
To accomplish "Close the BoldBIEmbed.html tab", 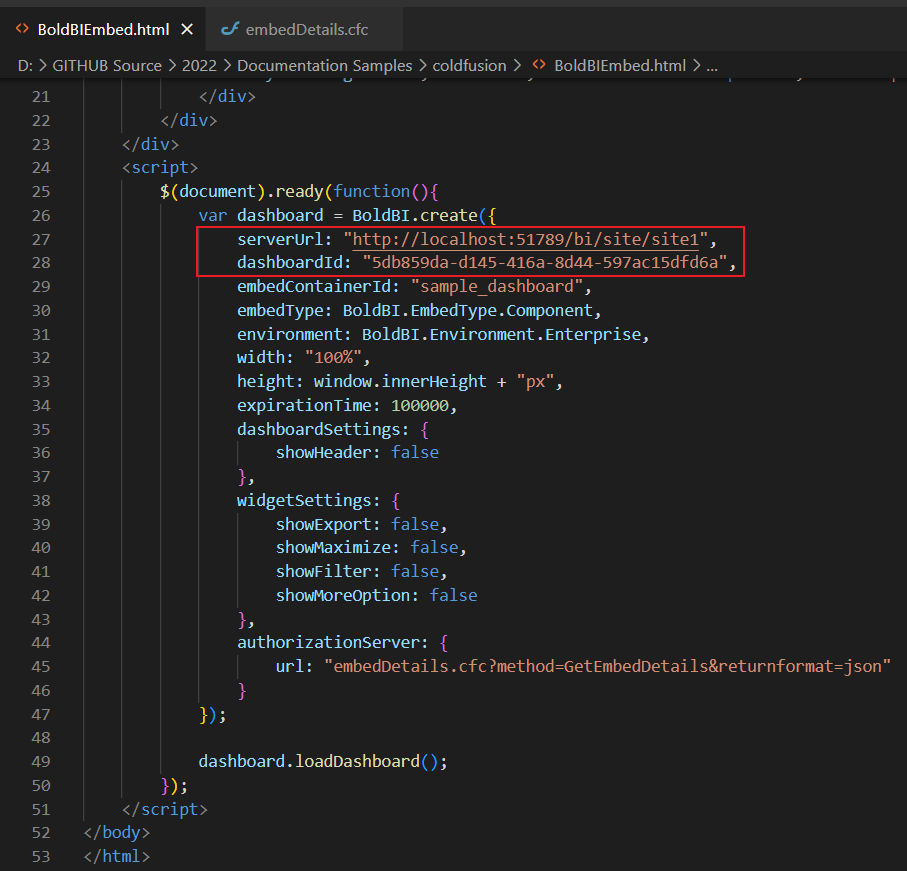I will (x=186, y=29).
